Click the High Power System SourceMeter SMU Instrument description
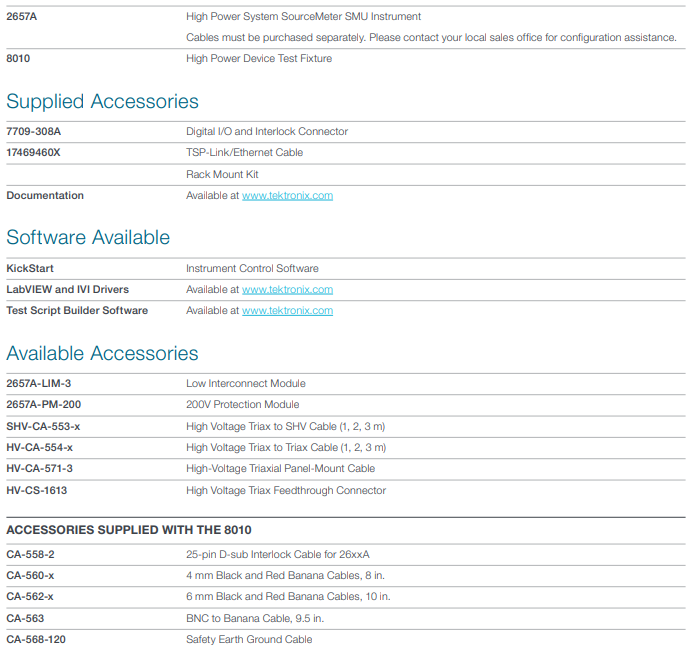Image resolution: width=692 pixels, height=651 pixels. tap(303, 17)
